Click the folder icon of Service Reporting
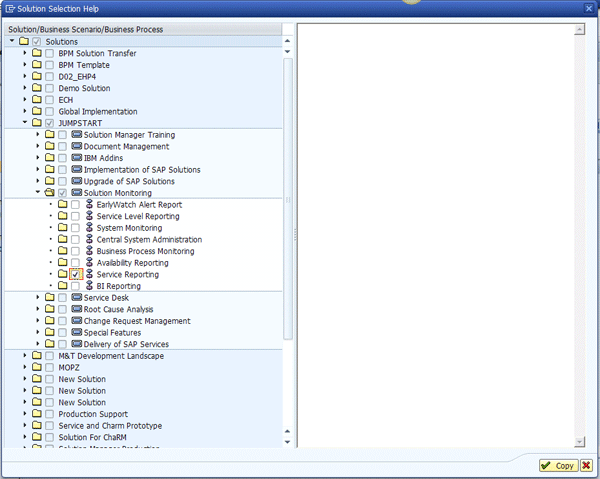600x479 pixels. point(62,274)
